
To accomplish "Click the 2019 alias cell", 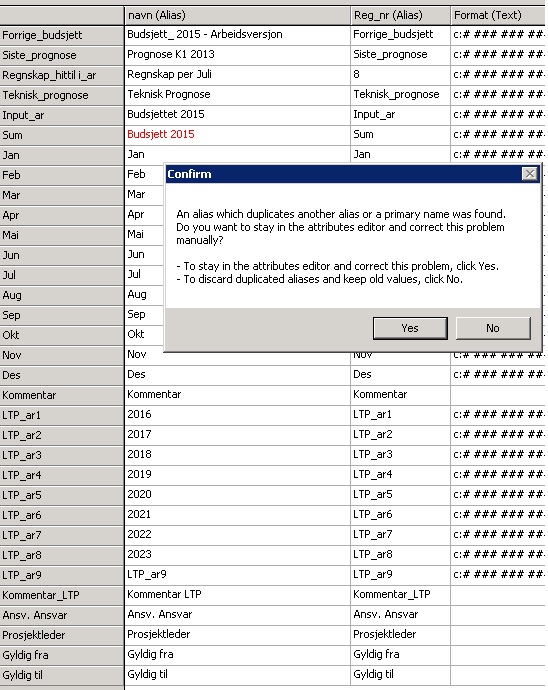I will [238, 475].
